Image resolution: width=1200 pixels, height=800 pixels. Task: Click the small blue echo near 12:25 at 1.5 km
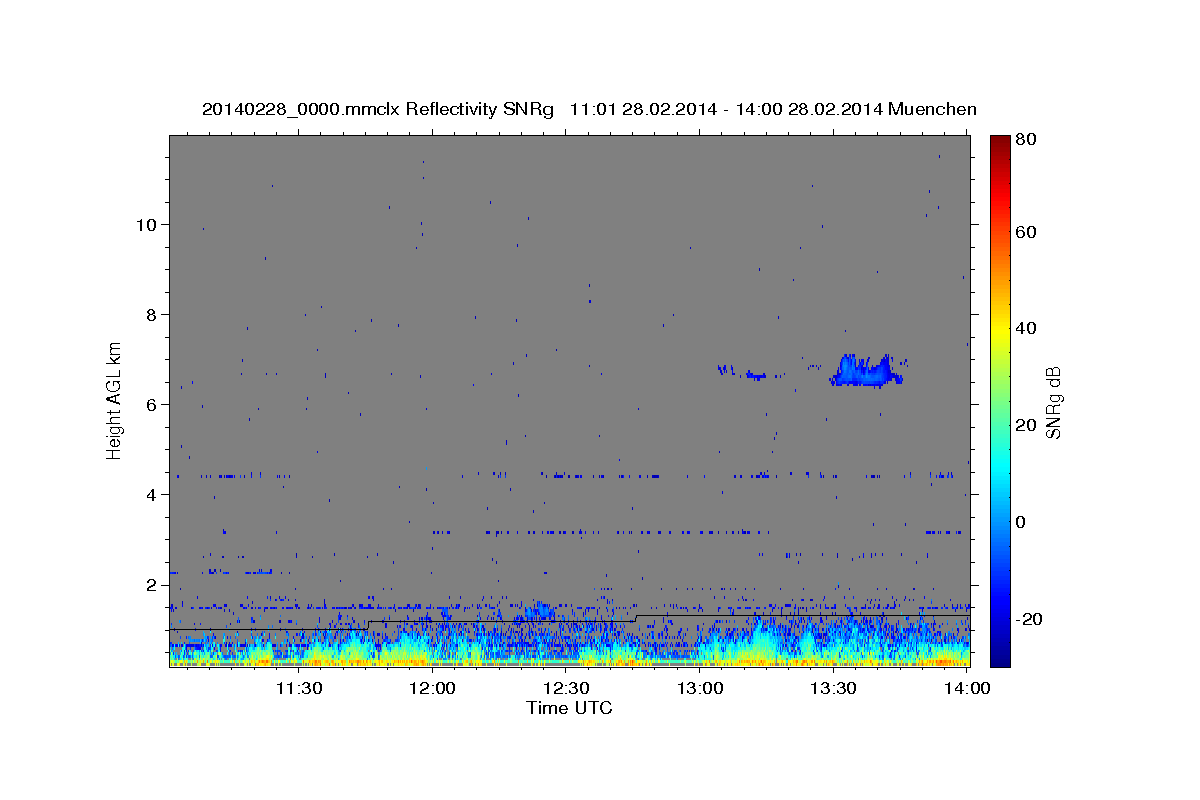[x=539, y=611]
